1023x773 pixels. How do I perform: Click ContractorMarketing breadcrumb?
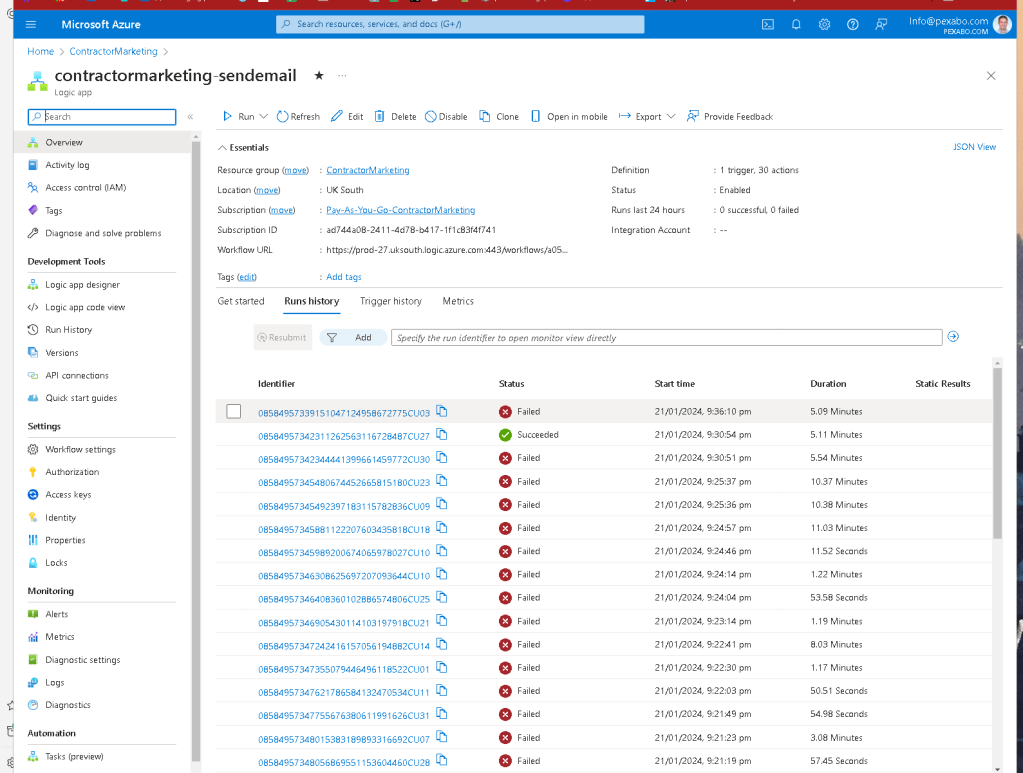[114, 52]
